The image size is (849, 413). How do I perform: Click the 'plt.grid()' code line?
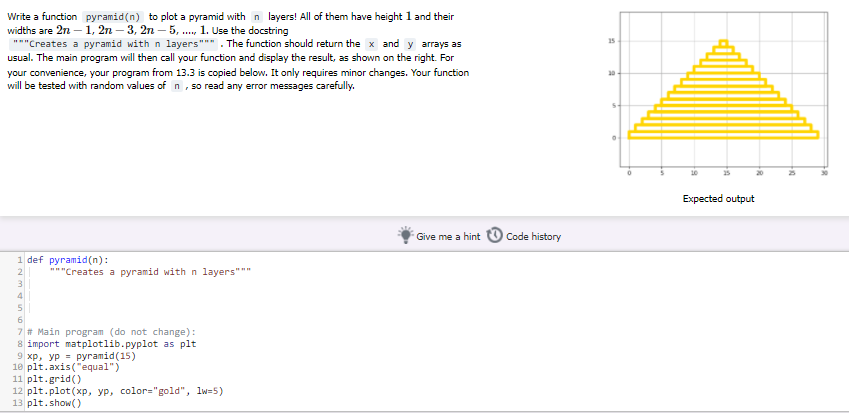(x=54, y=379)
